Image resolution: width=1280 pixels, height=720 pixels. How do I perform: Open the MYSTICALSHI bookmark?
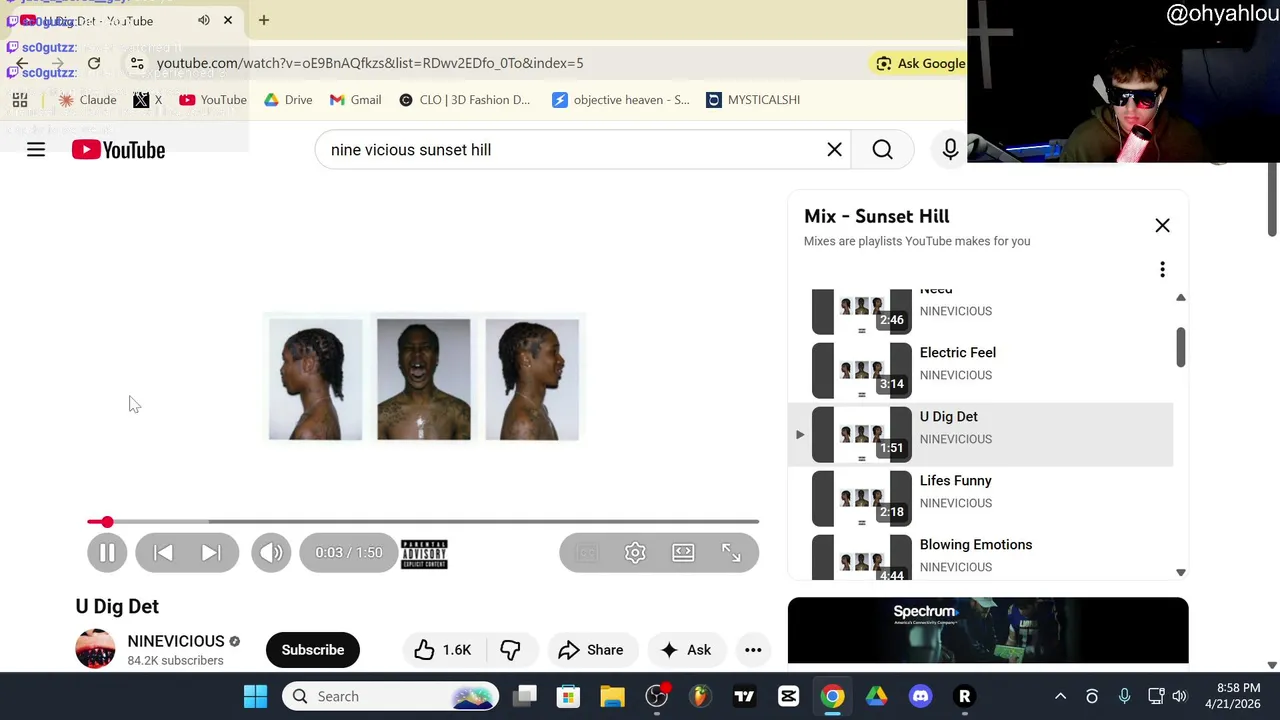753,100
